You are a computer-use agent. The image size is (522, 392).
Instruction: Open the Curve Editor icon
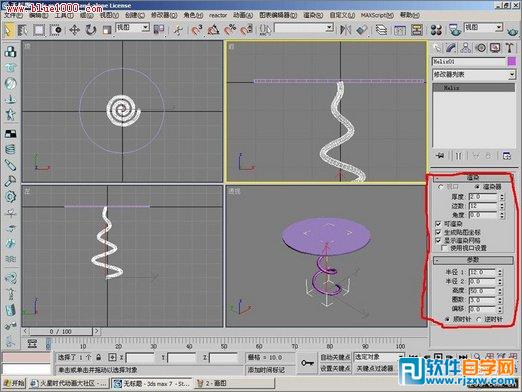400,30
